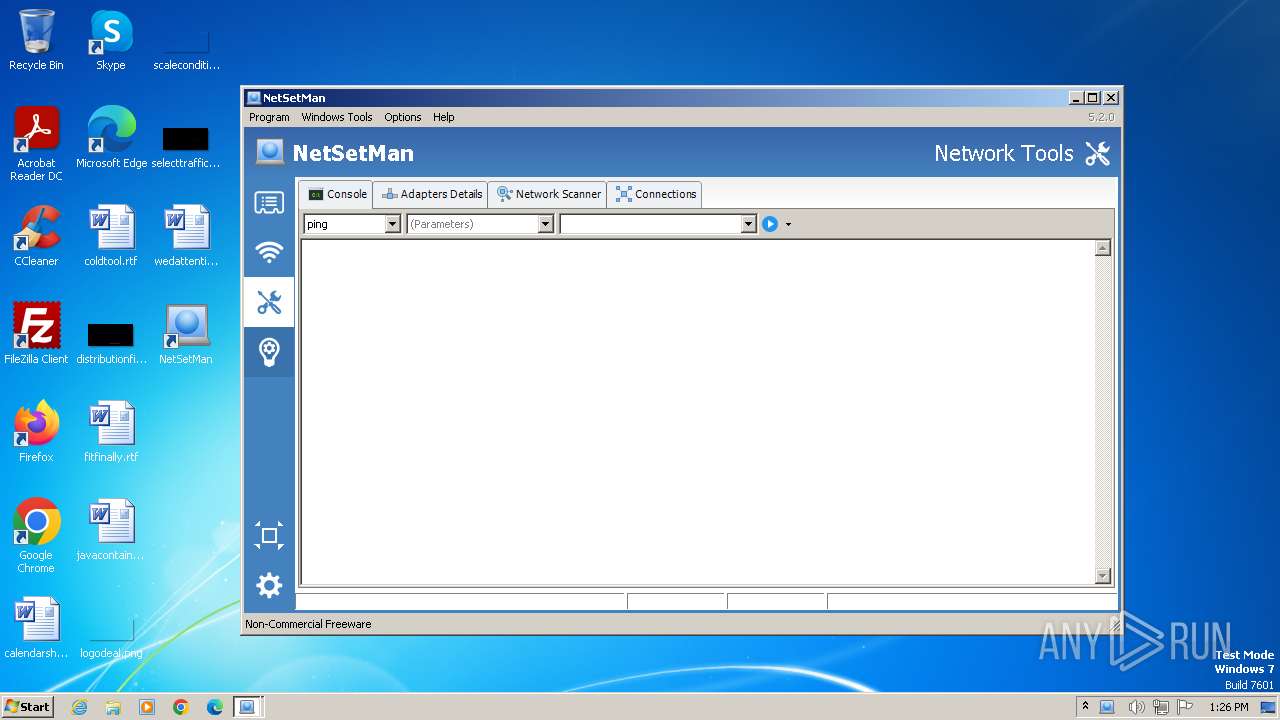Open the volume tray icon
The height and width of the screenshot is (720, 1280).
pos(1136,707)
